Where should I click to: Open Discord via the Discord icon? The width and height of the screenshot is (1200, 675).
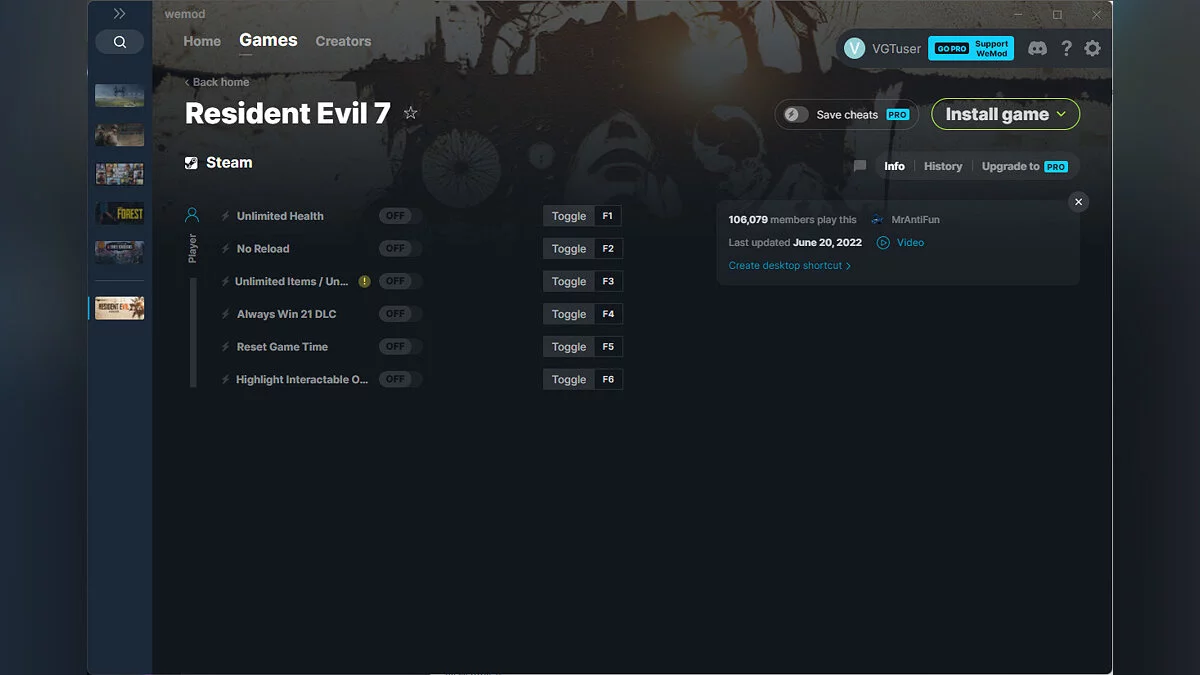[1037, 48]
